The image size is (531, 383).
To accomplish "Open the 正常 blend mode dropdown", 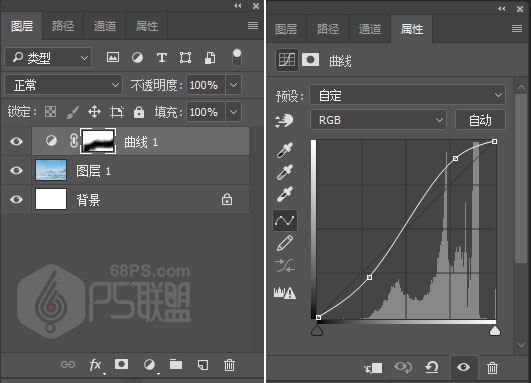I will [63, 85].
